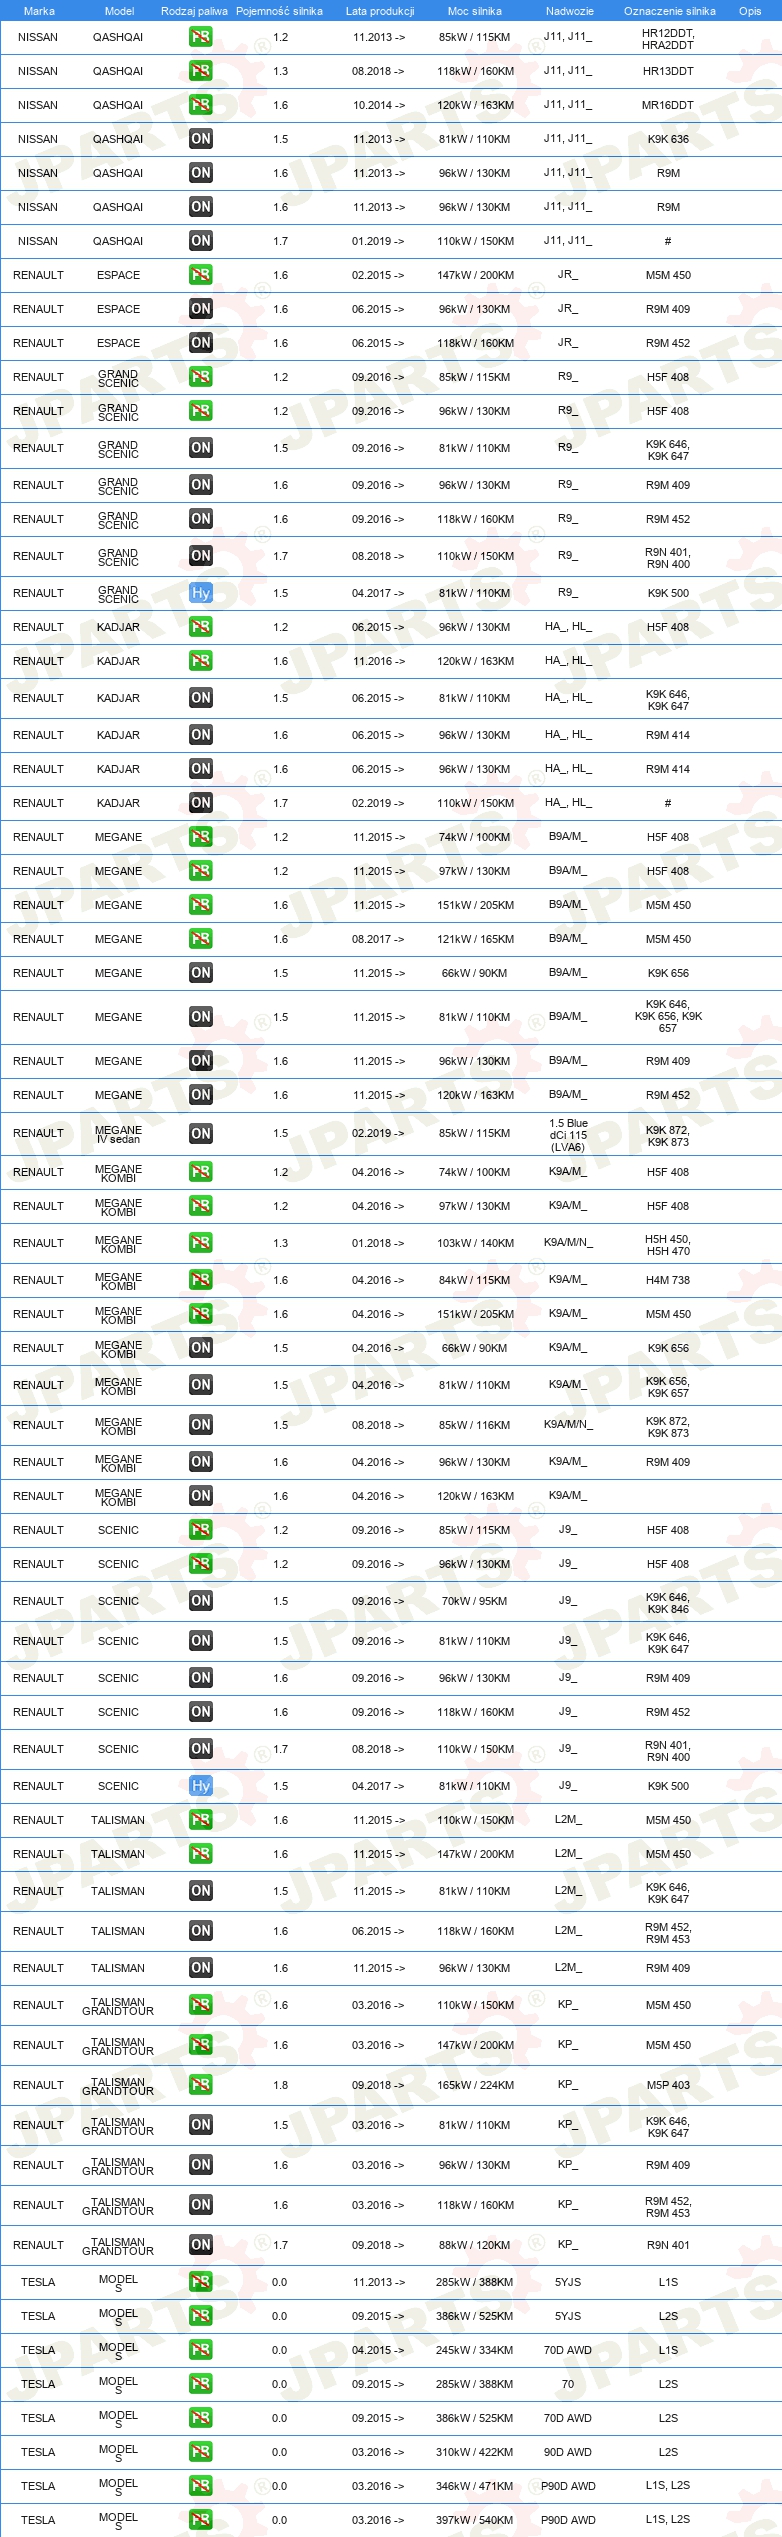Click the 70kW / 95KM power cell
This screenshot has width=782, height=2537.
tap(475, 1601)
